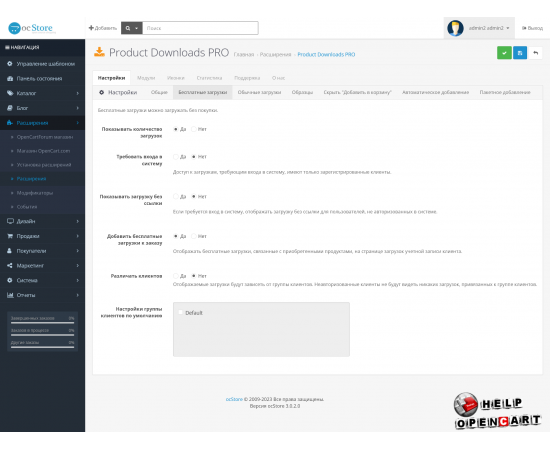Click the Расширения breadcrumb link

pyautogui.click(x=275, y=54)
